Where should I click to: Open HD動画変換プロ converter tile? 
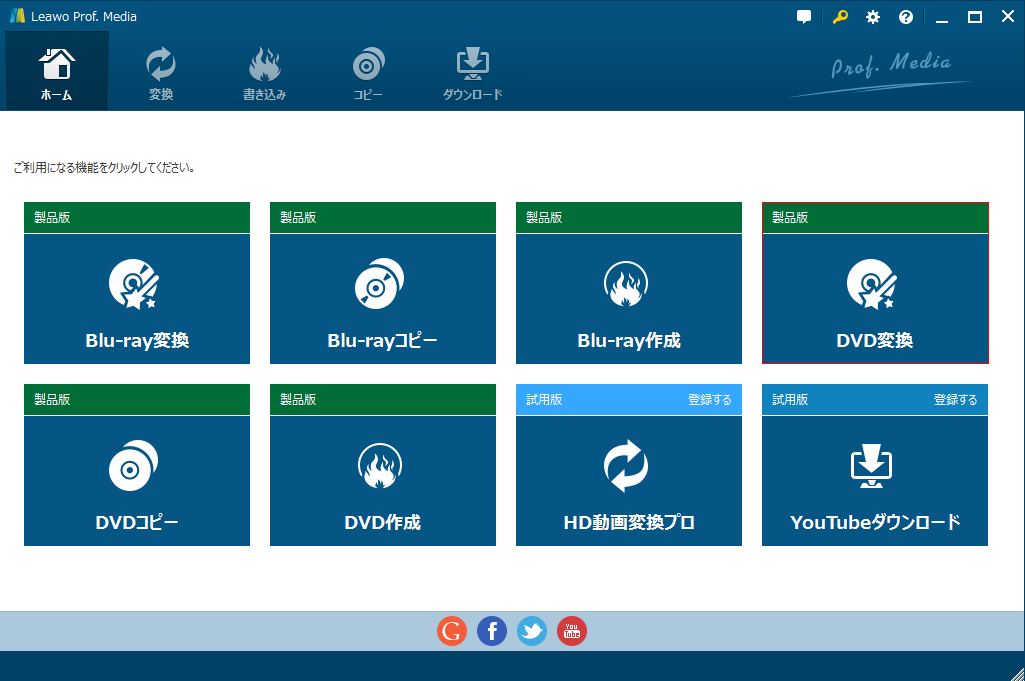(629, 481)
